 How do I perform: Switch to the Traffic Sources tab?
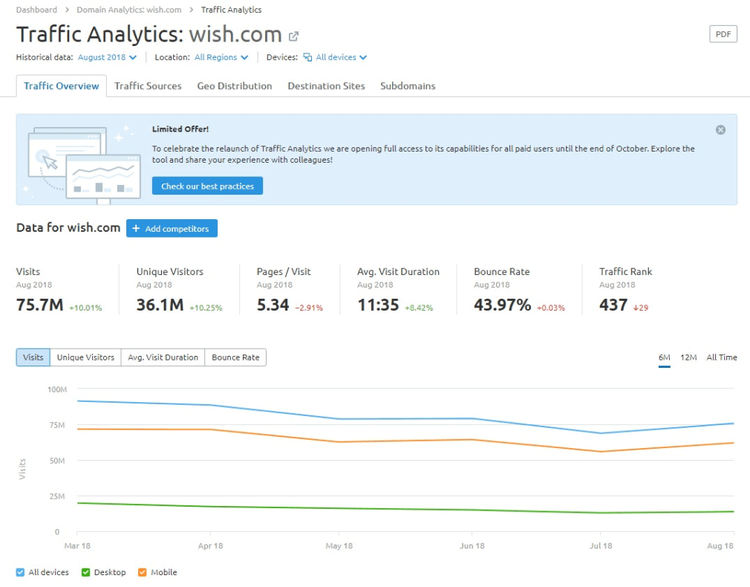148,86
